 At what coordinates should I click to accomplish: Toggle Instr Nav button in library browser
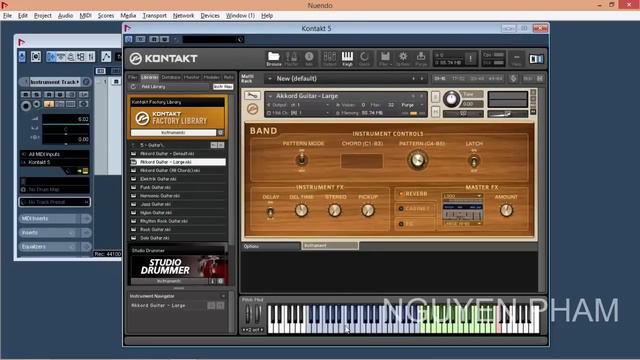pos(223,87)
